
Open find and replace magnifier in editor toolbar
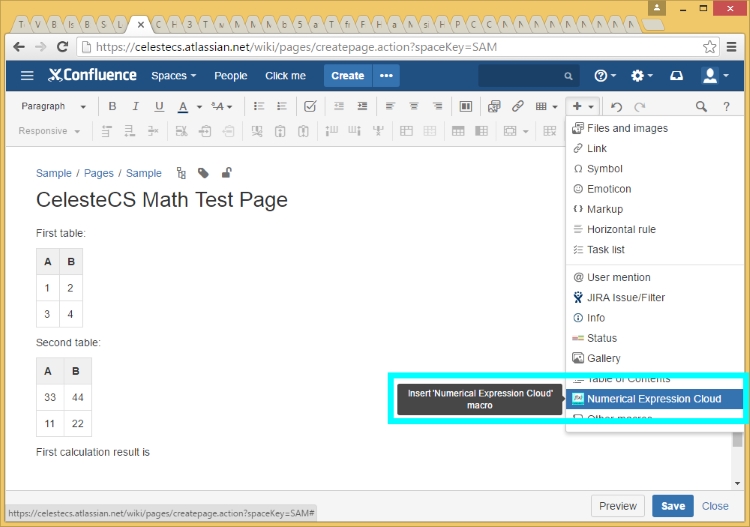pos(701,106)
